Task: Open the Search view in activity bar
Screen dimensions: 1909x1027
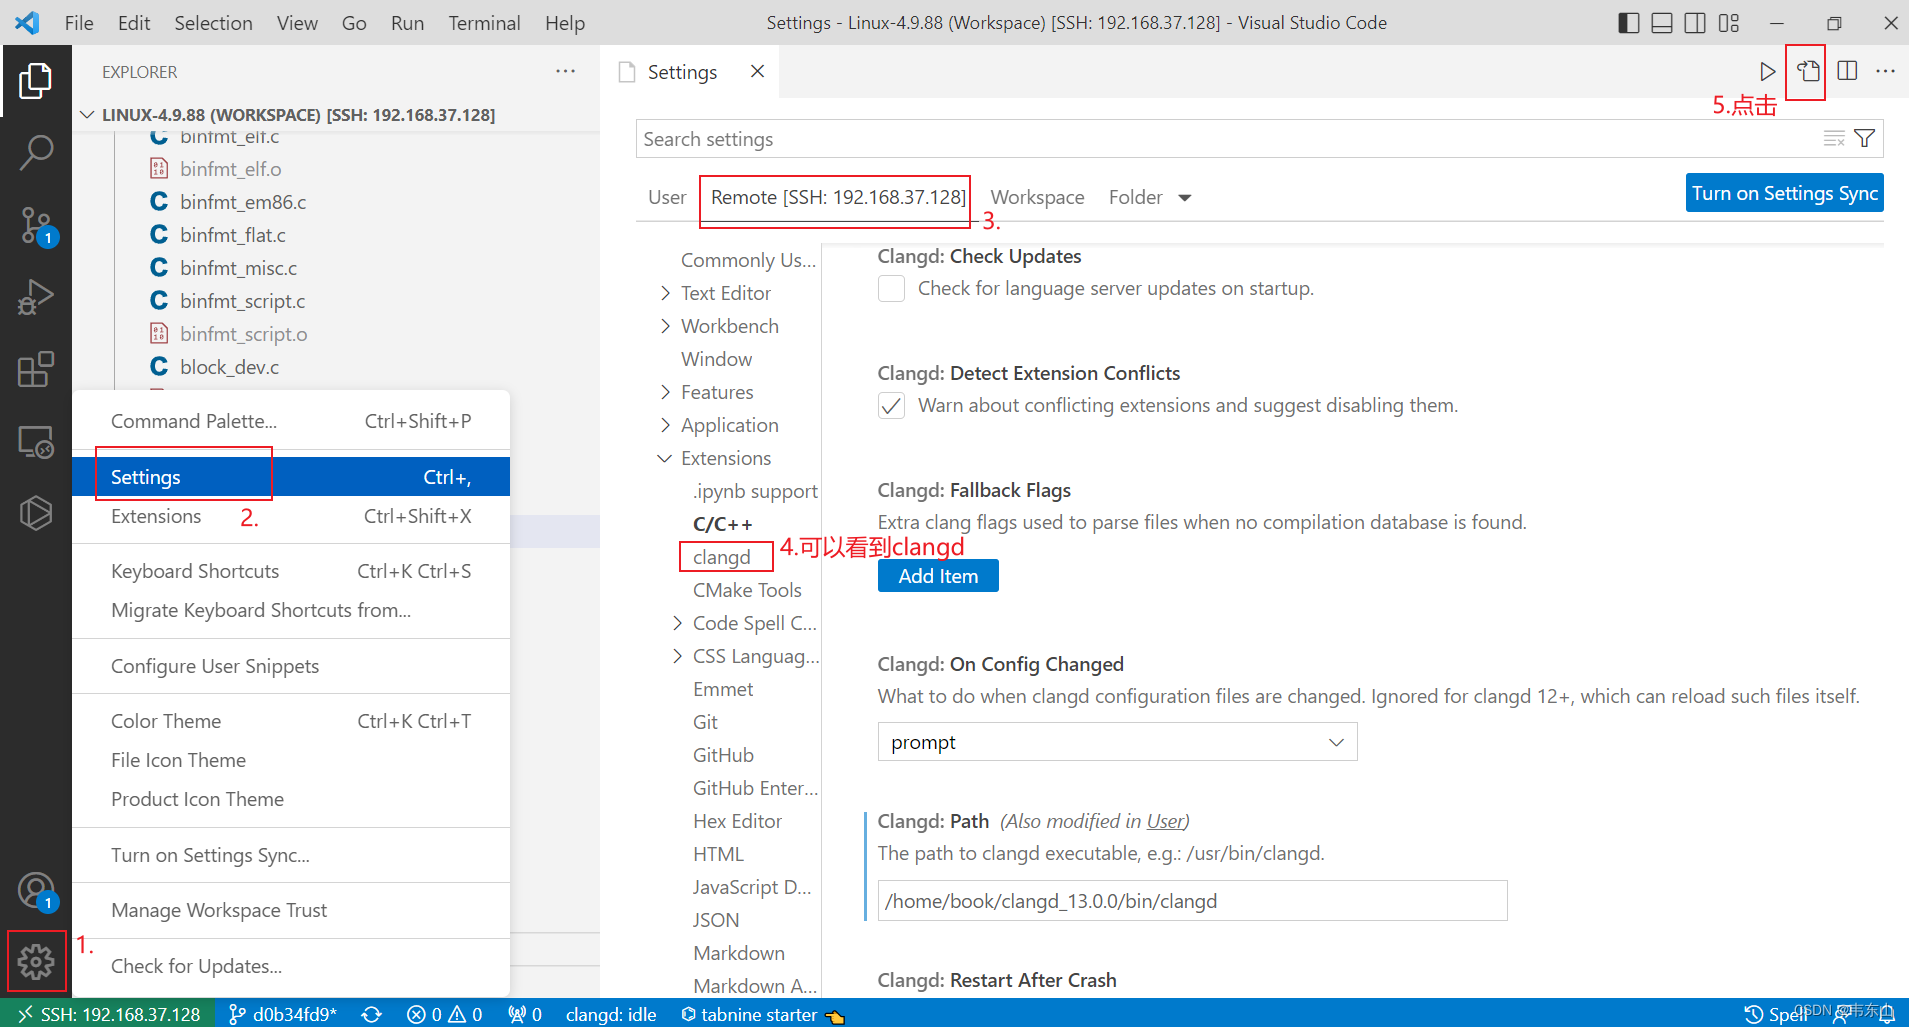Action: (x=36, y=153)
